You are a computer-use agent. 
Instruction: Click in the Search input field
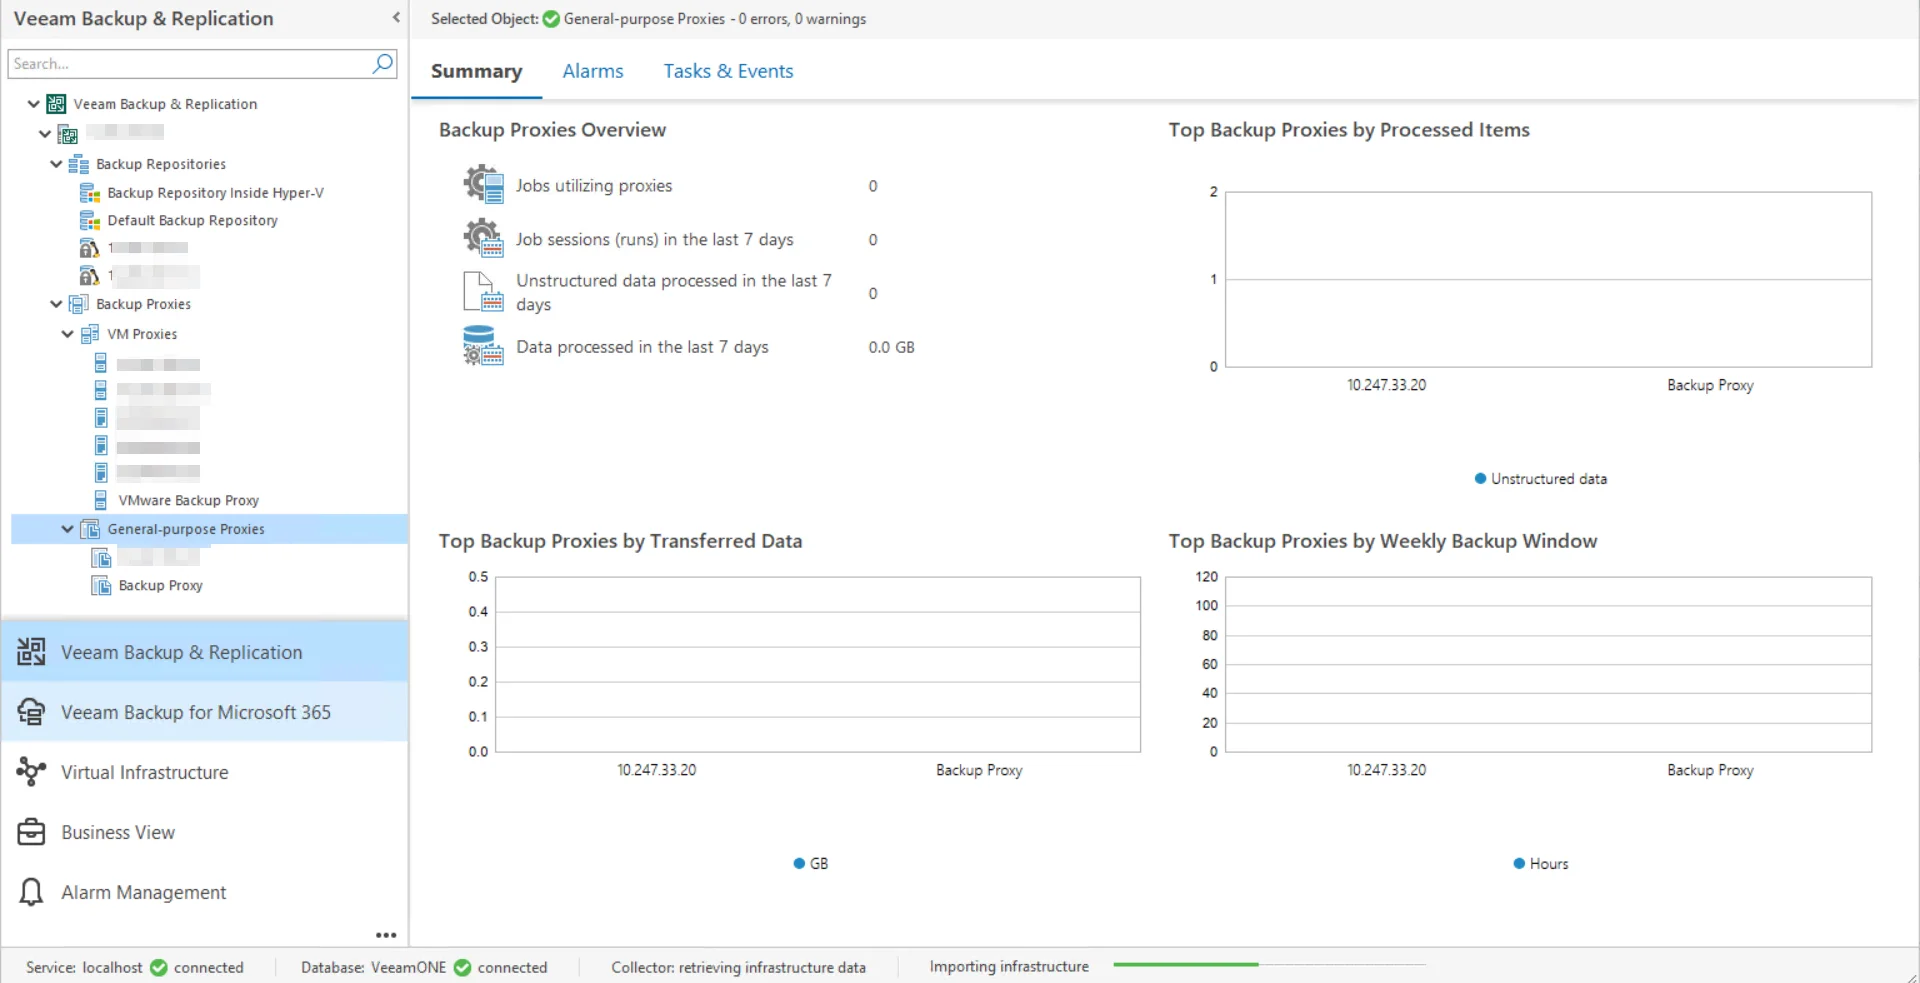pos(188,64)
